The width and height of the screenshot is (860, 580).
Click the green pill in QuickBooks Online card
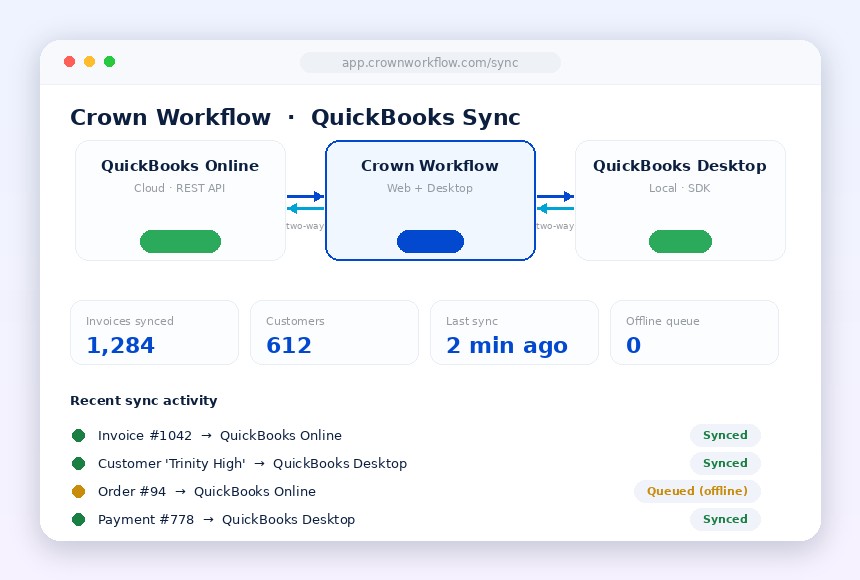pyautogui.click(x=180, y=241)
